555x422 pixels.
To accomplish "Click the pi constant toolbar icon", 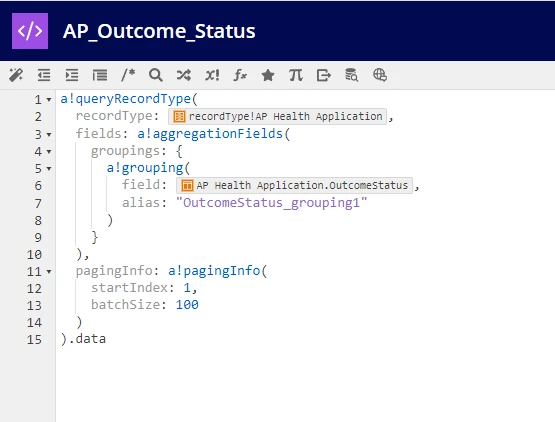I will click(x=296, y=75).
